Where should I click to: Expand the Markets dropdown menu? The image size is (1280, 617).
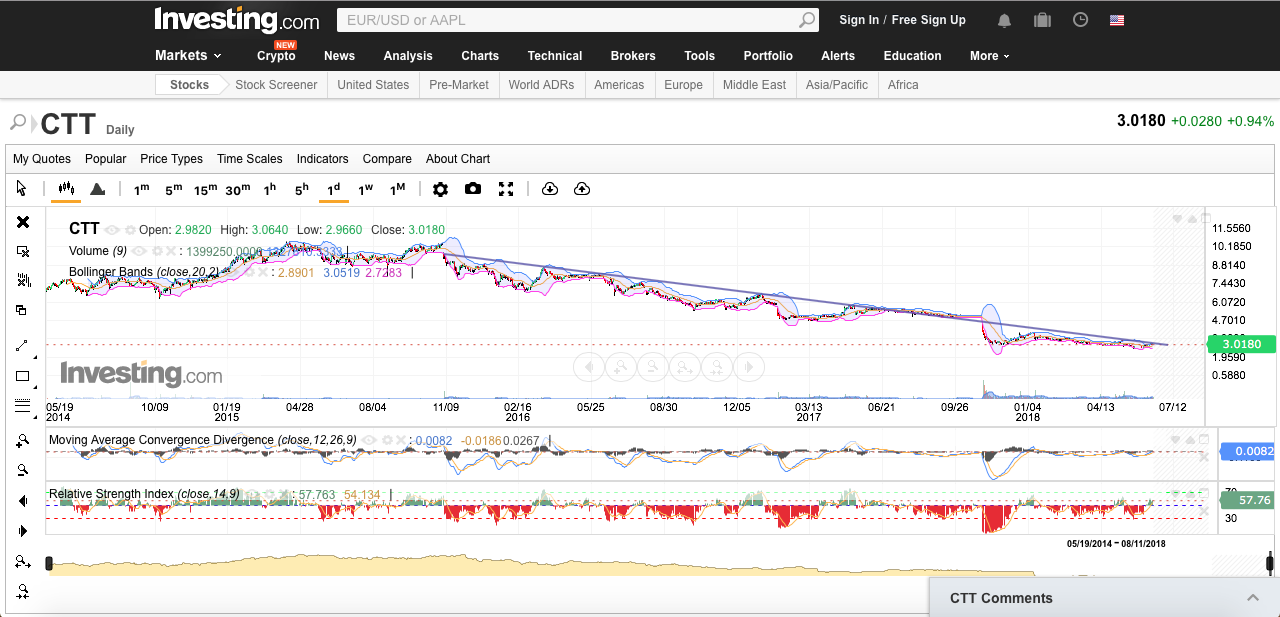click(x=188, y=56)
